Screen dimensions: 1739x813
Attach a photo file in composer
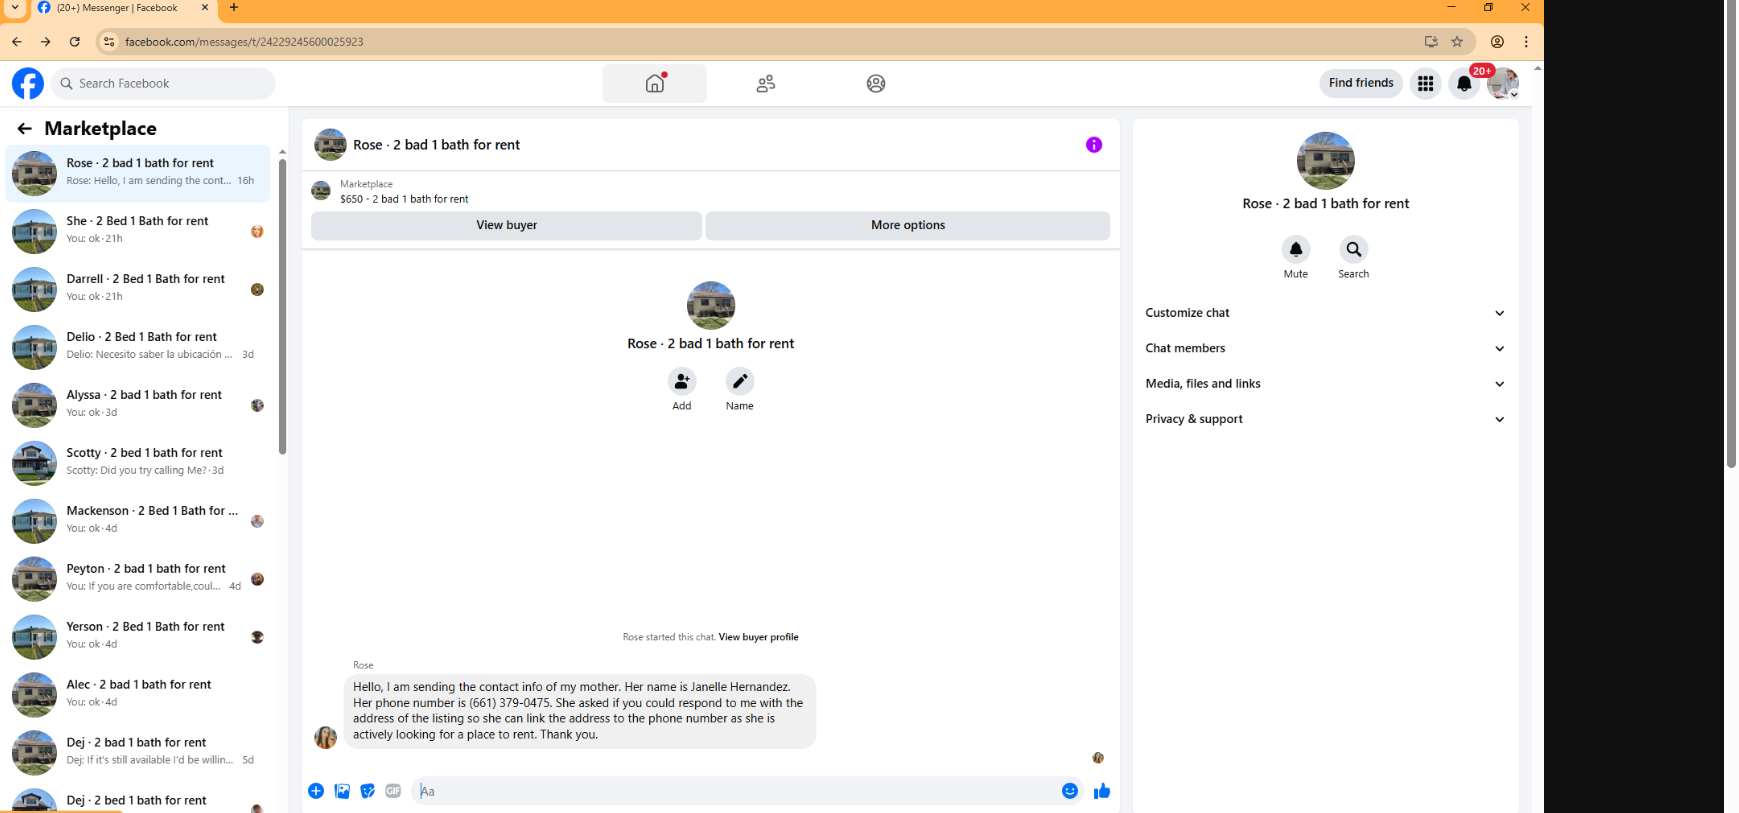342,791
